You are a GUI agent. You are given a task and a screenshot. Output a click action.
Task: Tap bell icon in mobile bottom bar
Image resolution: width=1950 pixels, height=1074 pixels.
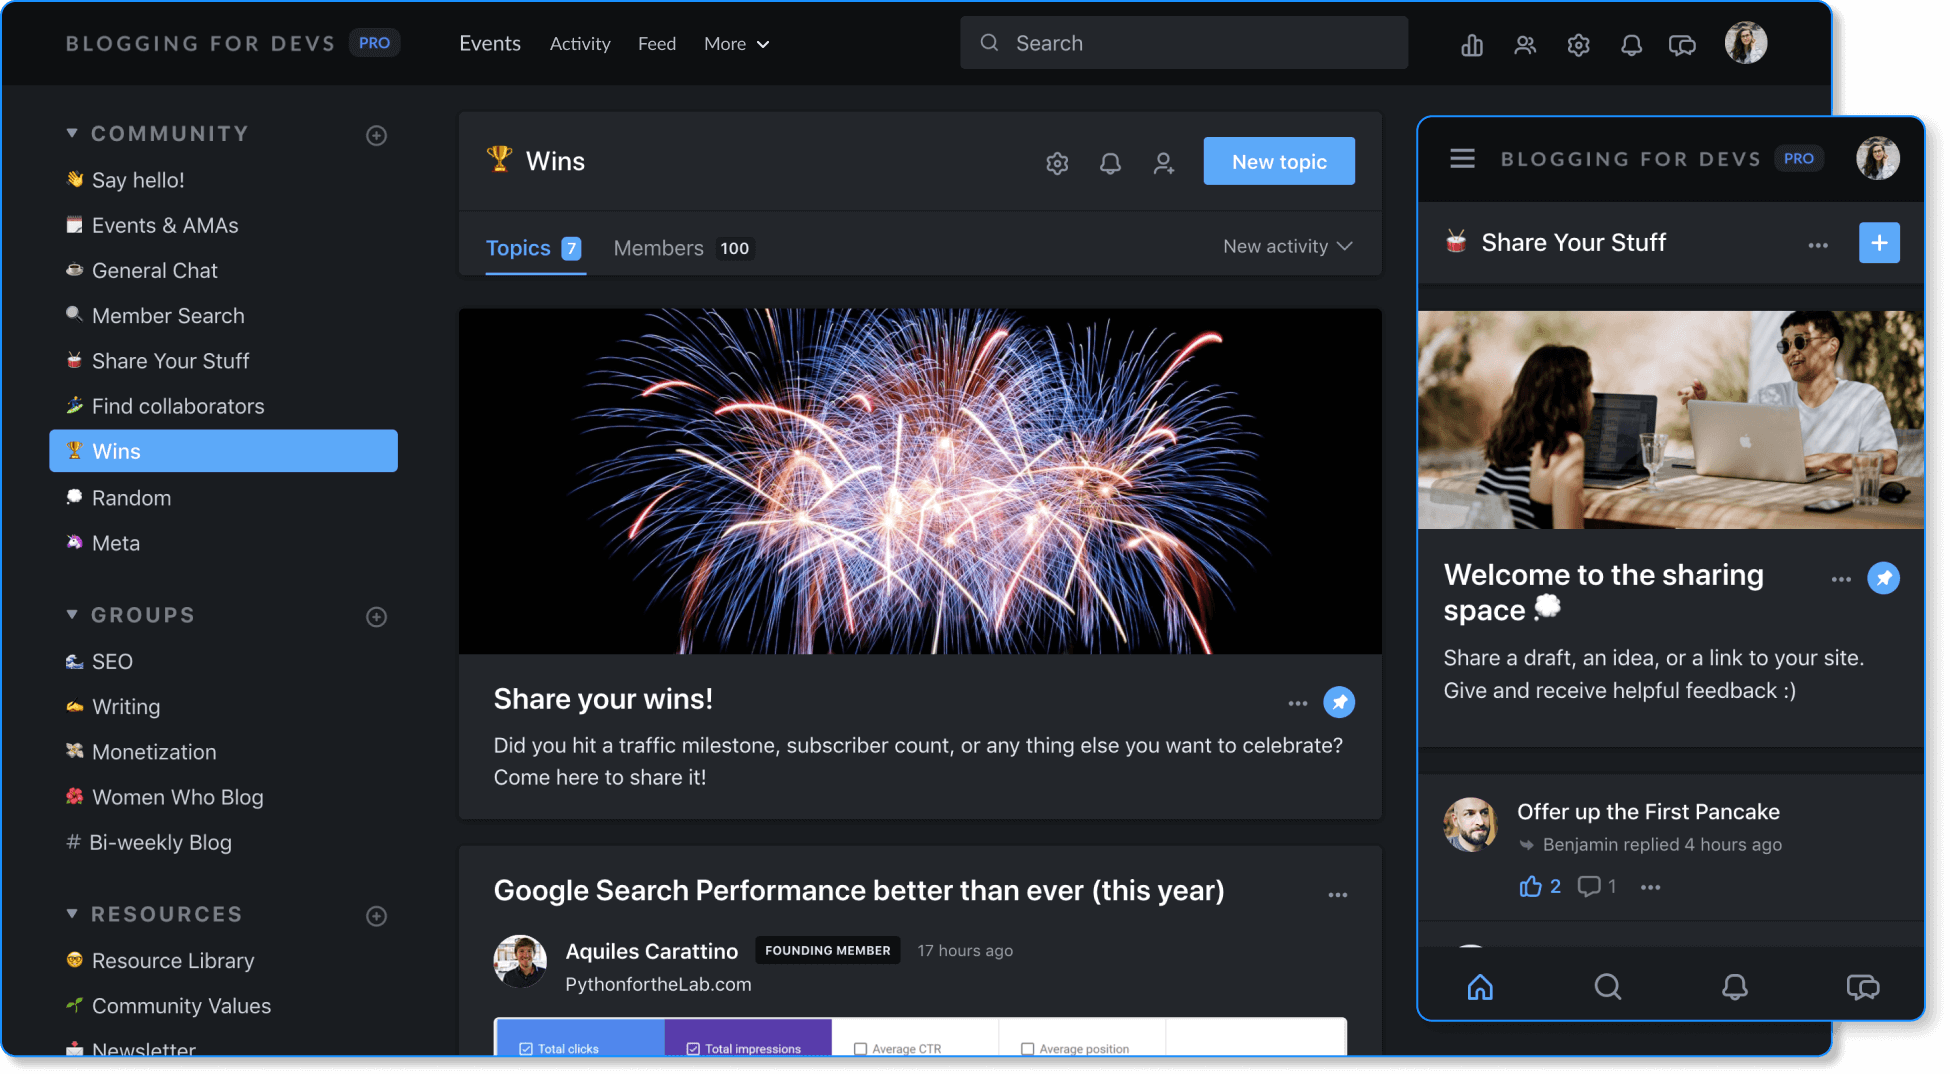click(x=1735, y=988)
